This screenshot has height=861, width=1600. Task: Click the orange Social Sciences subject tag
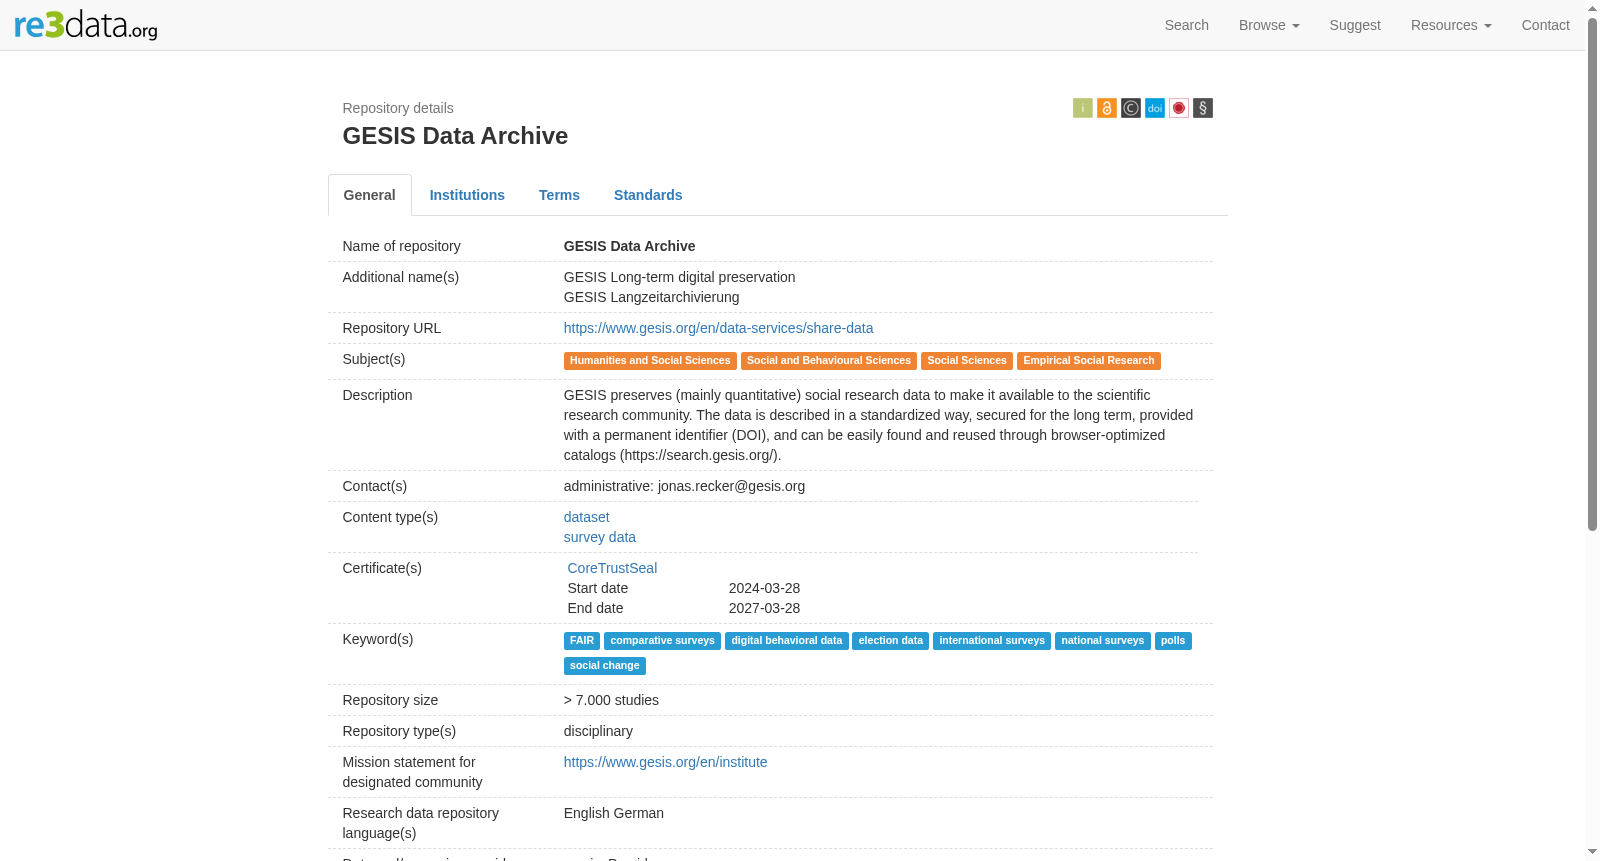967,361
